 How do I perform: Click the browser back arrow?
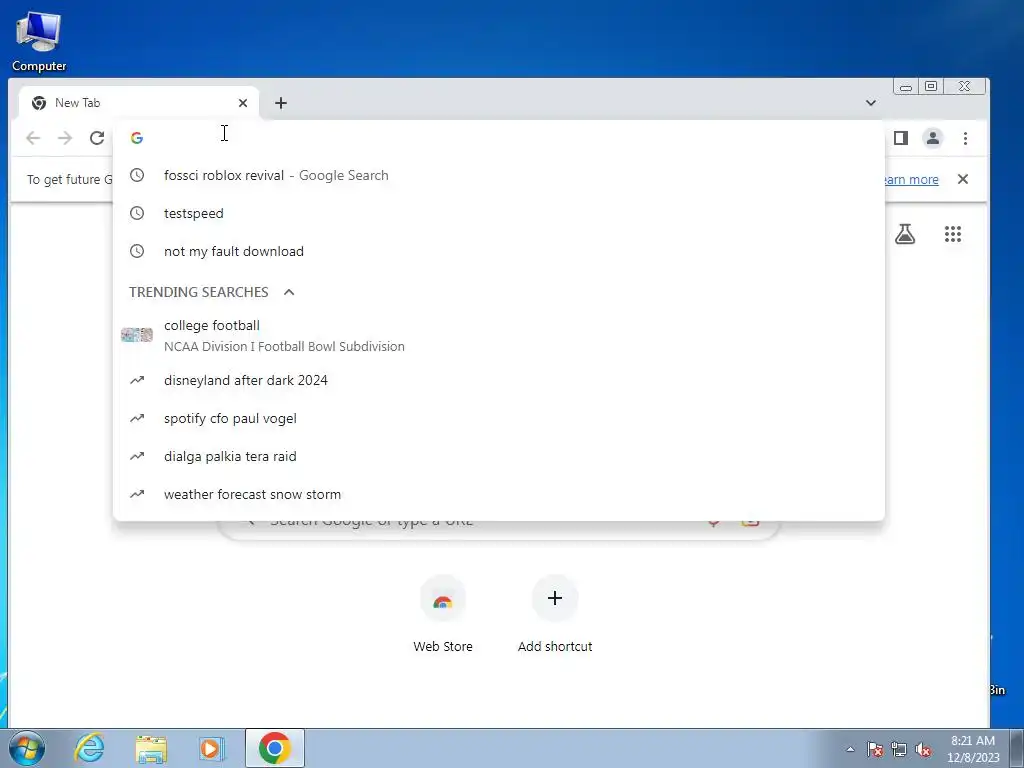pyautogui.click(x=33, y=138)
